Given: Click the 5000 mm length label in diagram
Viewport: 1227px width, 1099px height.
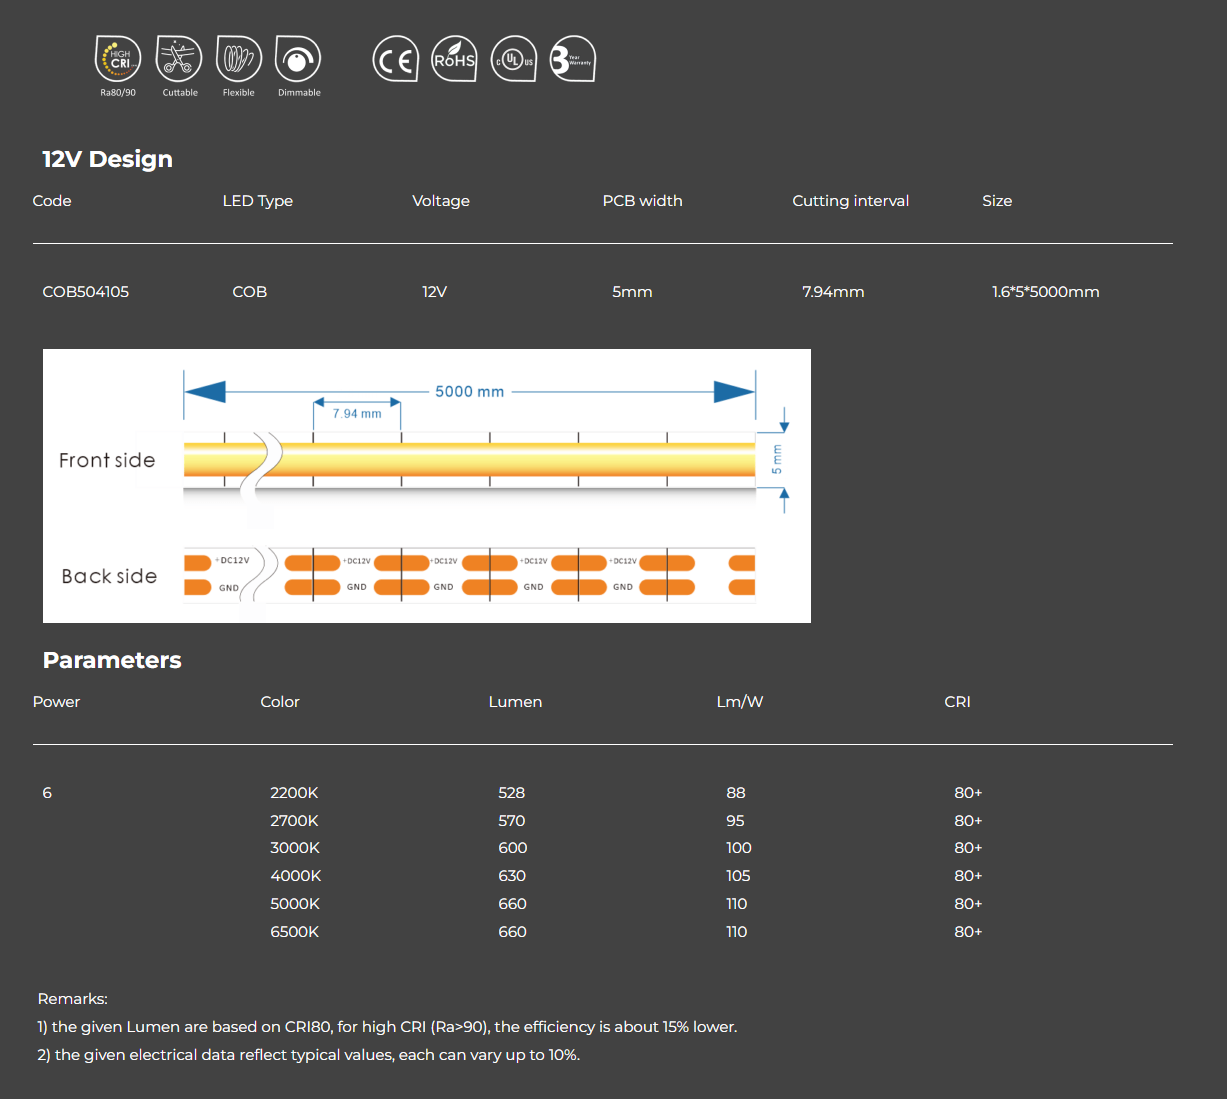Looking at the screenshot, I should [x=469, y=392].
